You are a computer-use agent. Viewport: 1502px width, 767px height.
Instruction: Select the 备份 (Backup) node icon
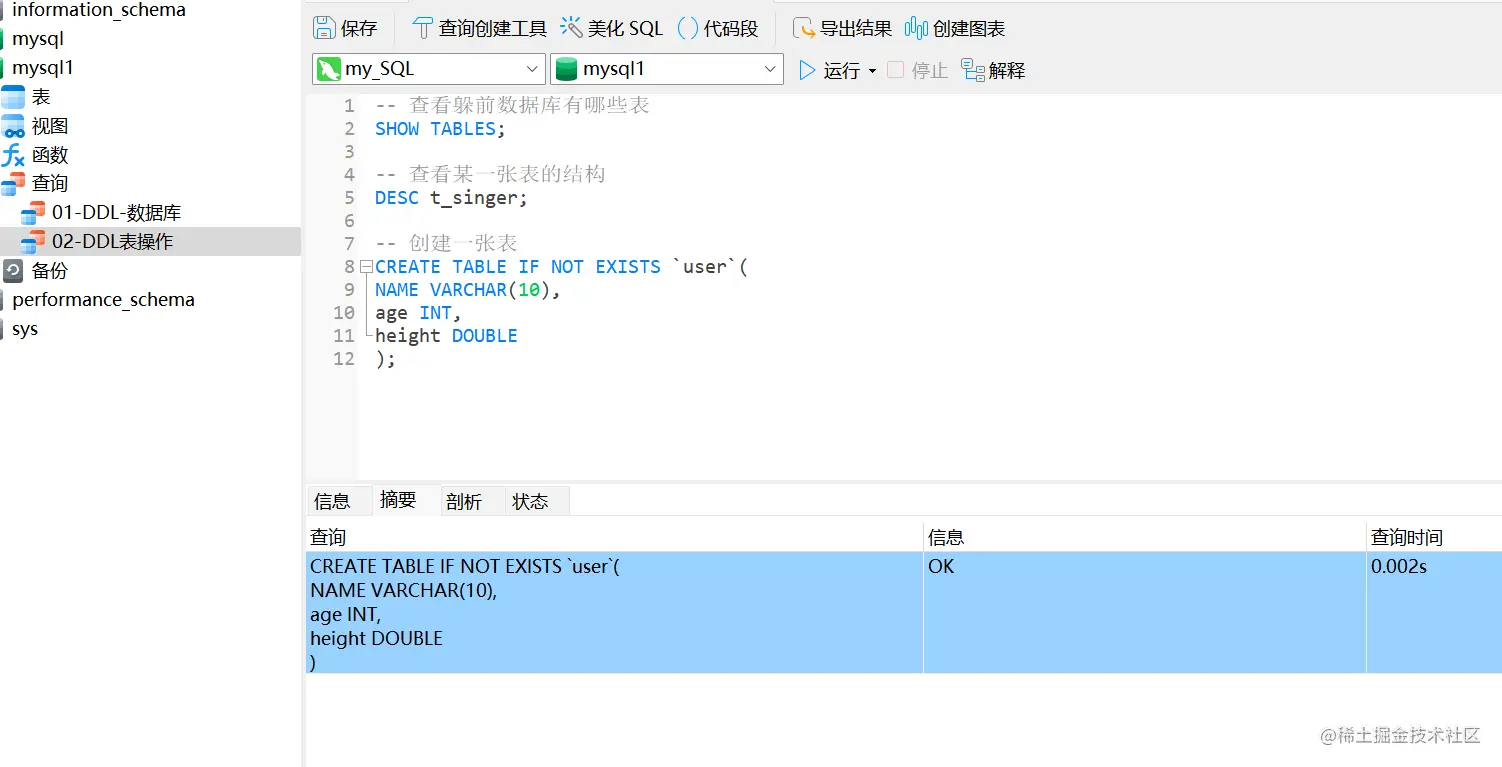click(13, 270)
